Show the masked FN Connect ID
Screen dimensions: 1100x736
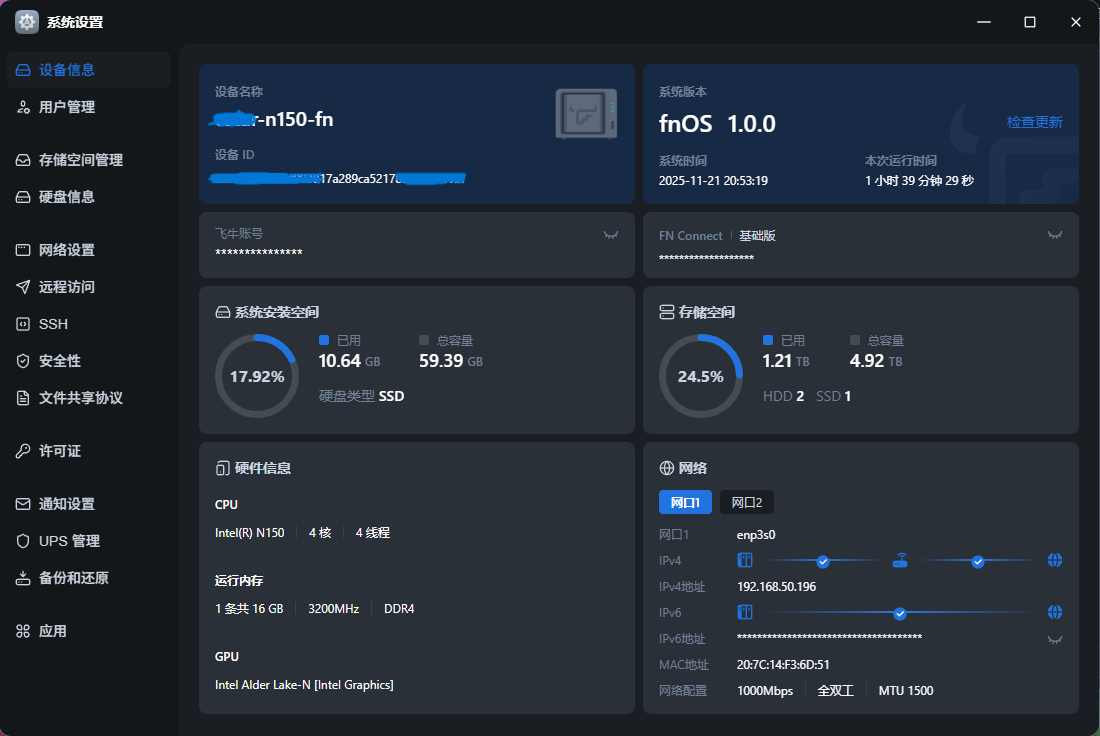(1054, 235)
